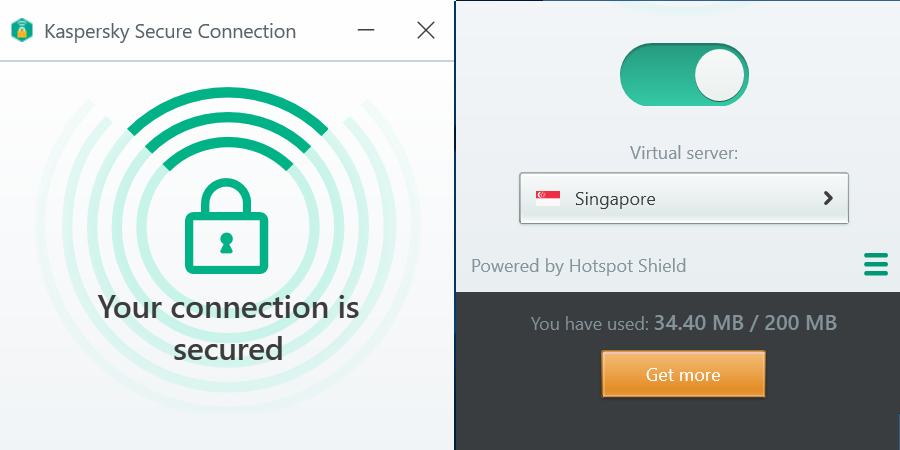Click the Singapore flag icon

coord(548,199)
